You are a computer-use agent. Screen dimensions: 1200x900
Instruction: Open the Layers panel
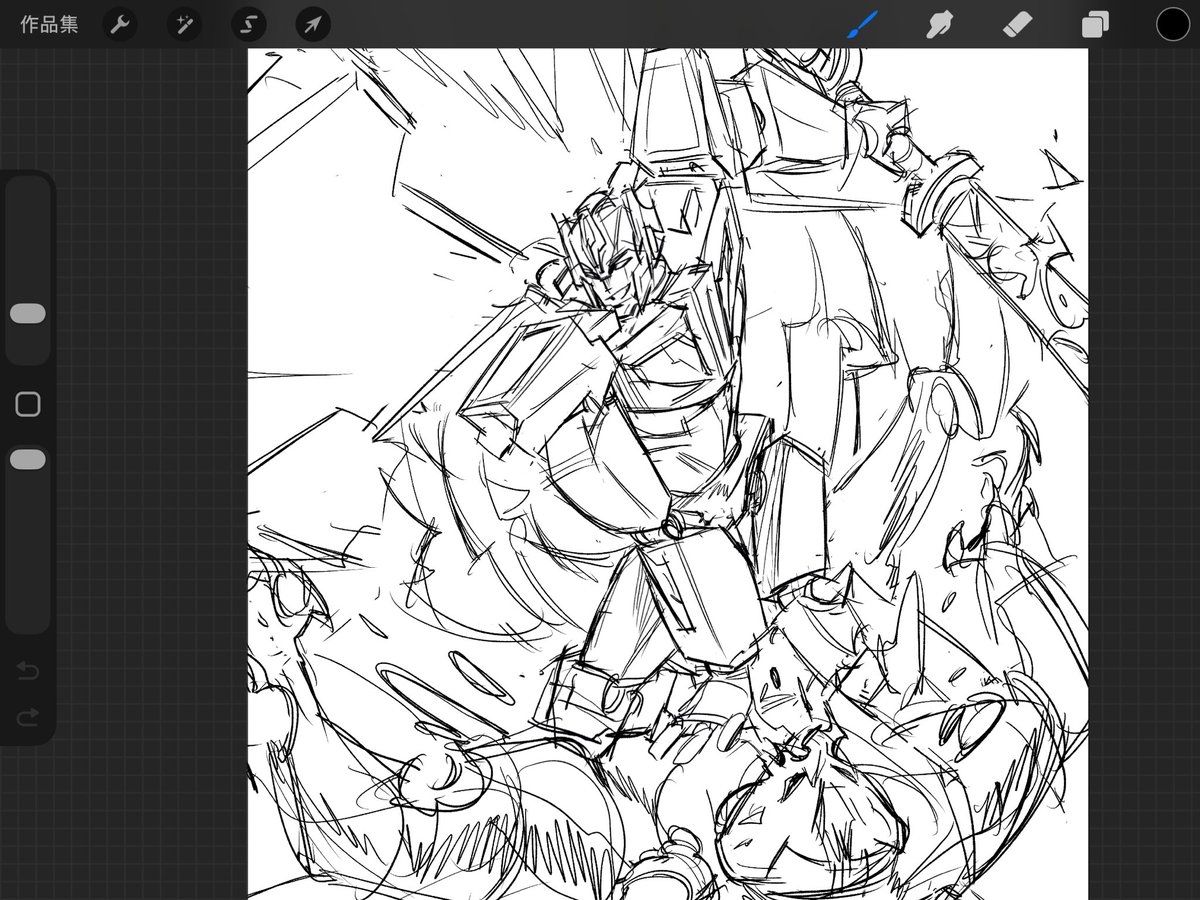point(1095,24)
